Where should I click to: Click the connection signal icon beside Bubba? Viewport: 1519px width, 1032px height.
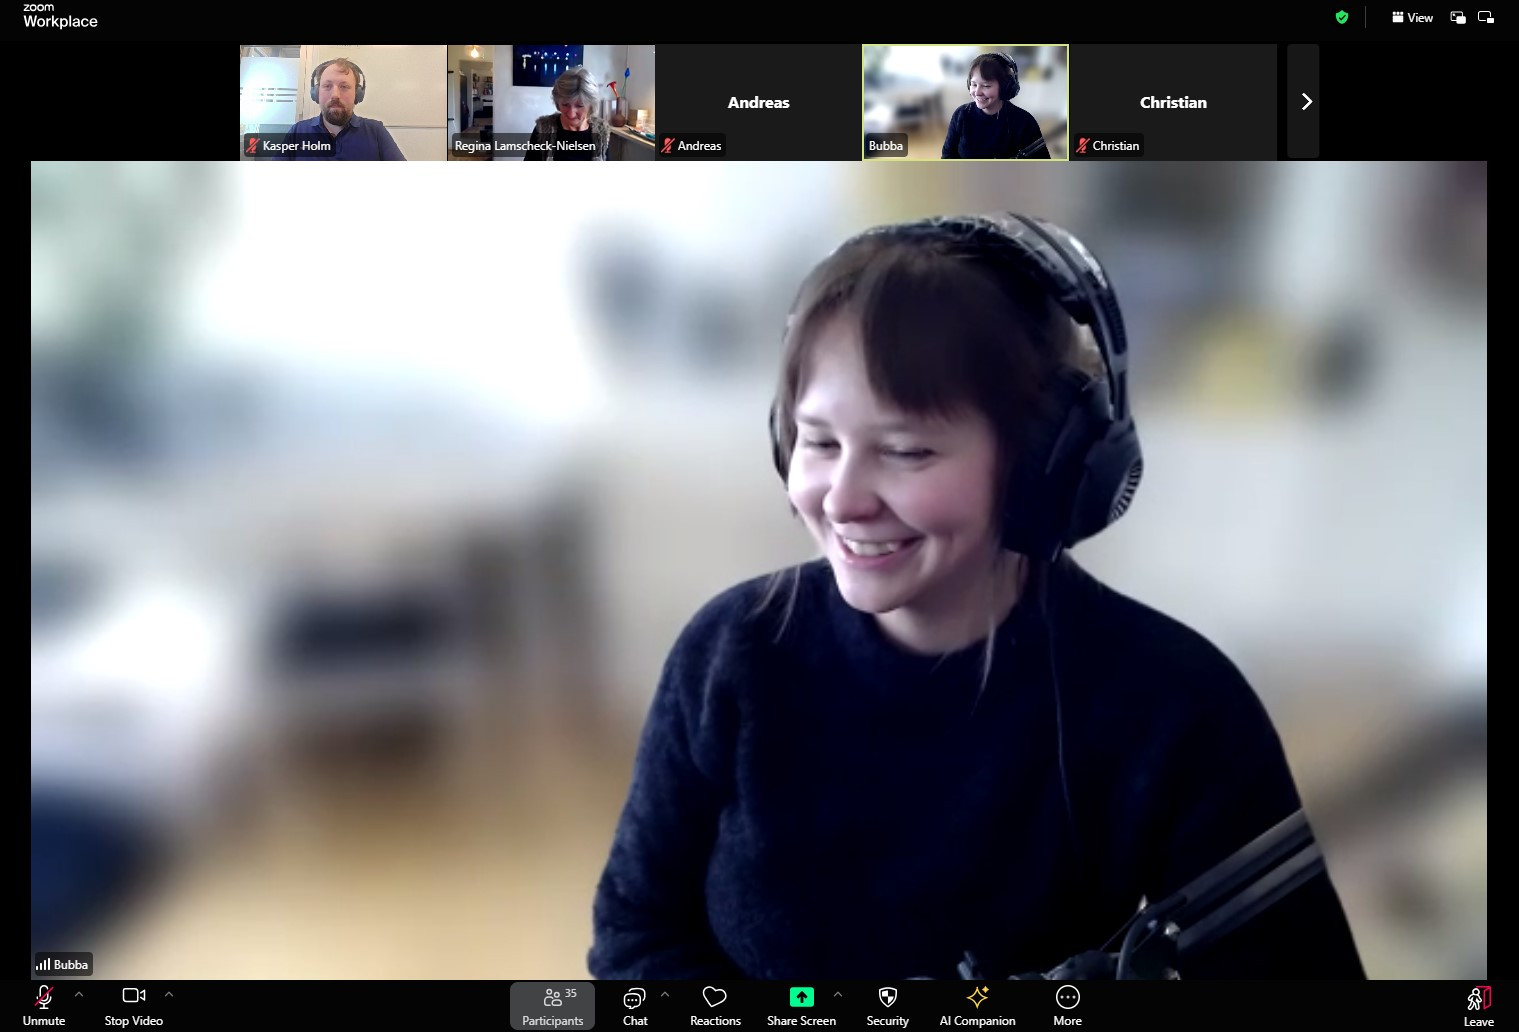(43, 965)
